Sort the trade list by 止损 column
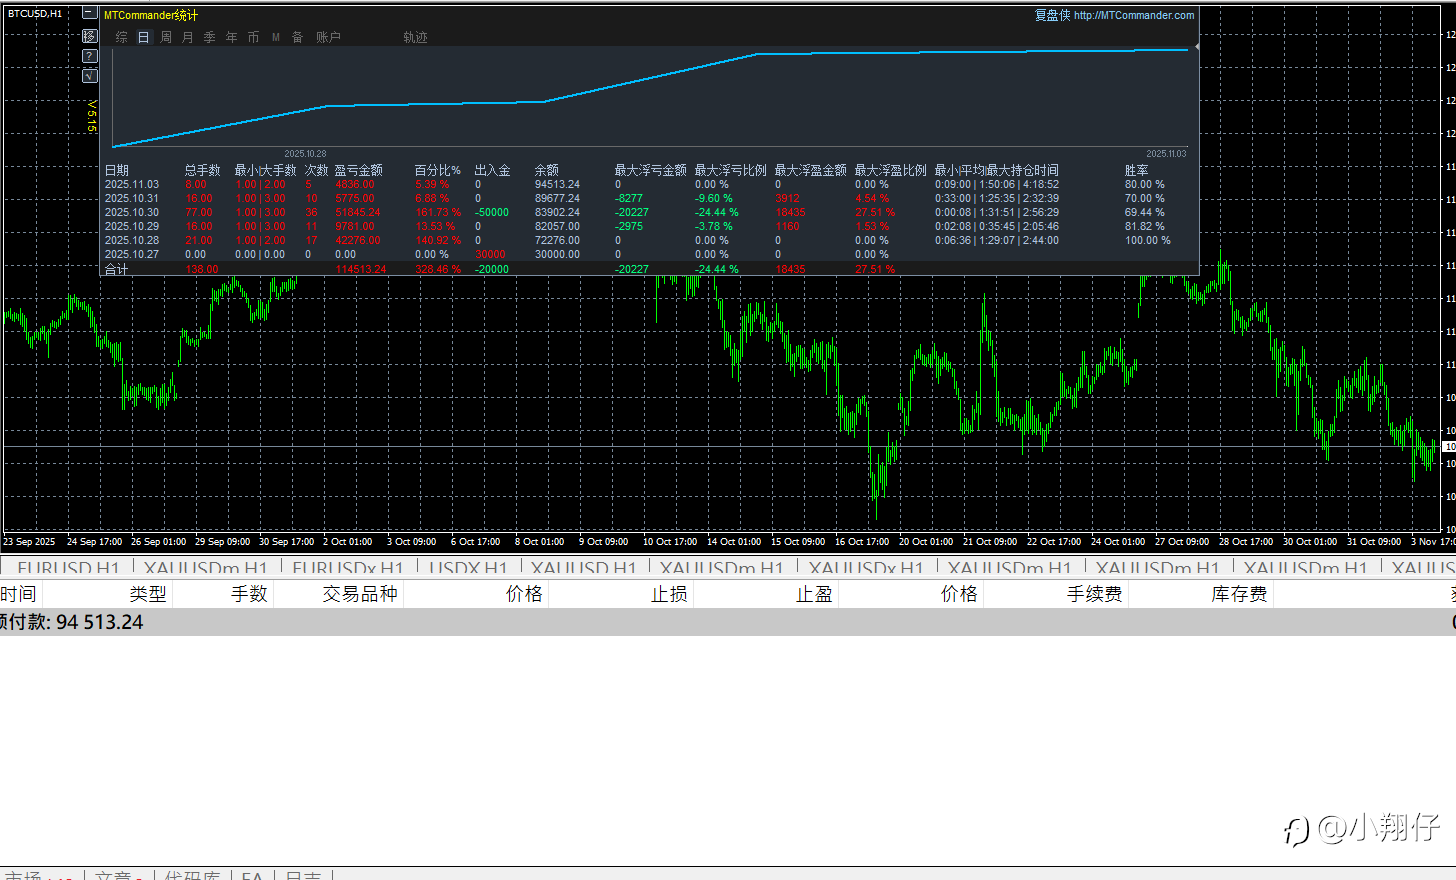 click(x=669, y=594)
